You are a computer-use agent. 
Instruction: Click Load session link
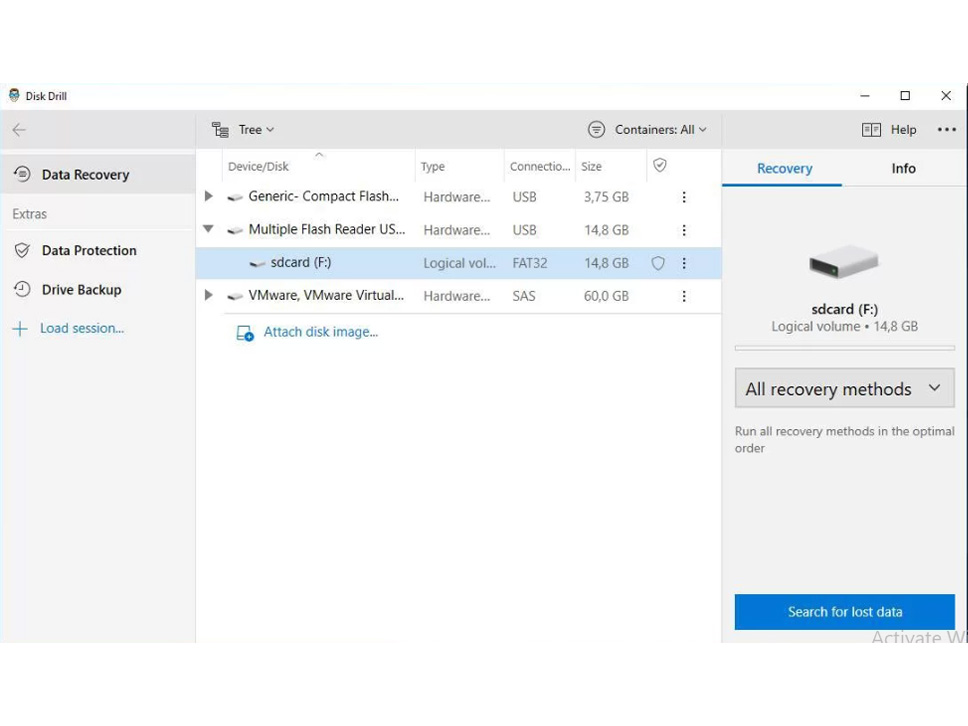[x=82, y=328]
